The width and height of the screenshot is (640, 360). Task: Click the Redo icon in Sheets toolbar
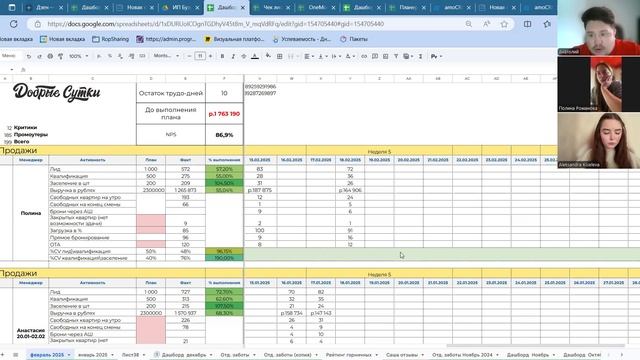click(x=39, y=56)
